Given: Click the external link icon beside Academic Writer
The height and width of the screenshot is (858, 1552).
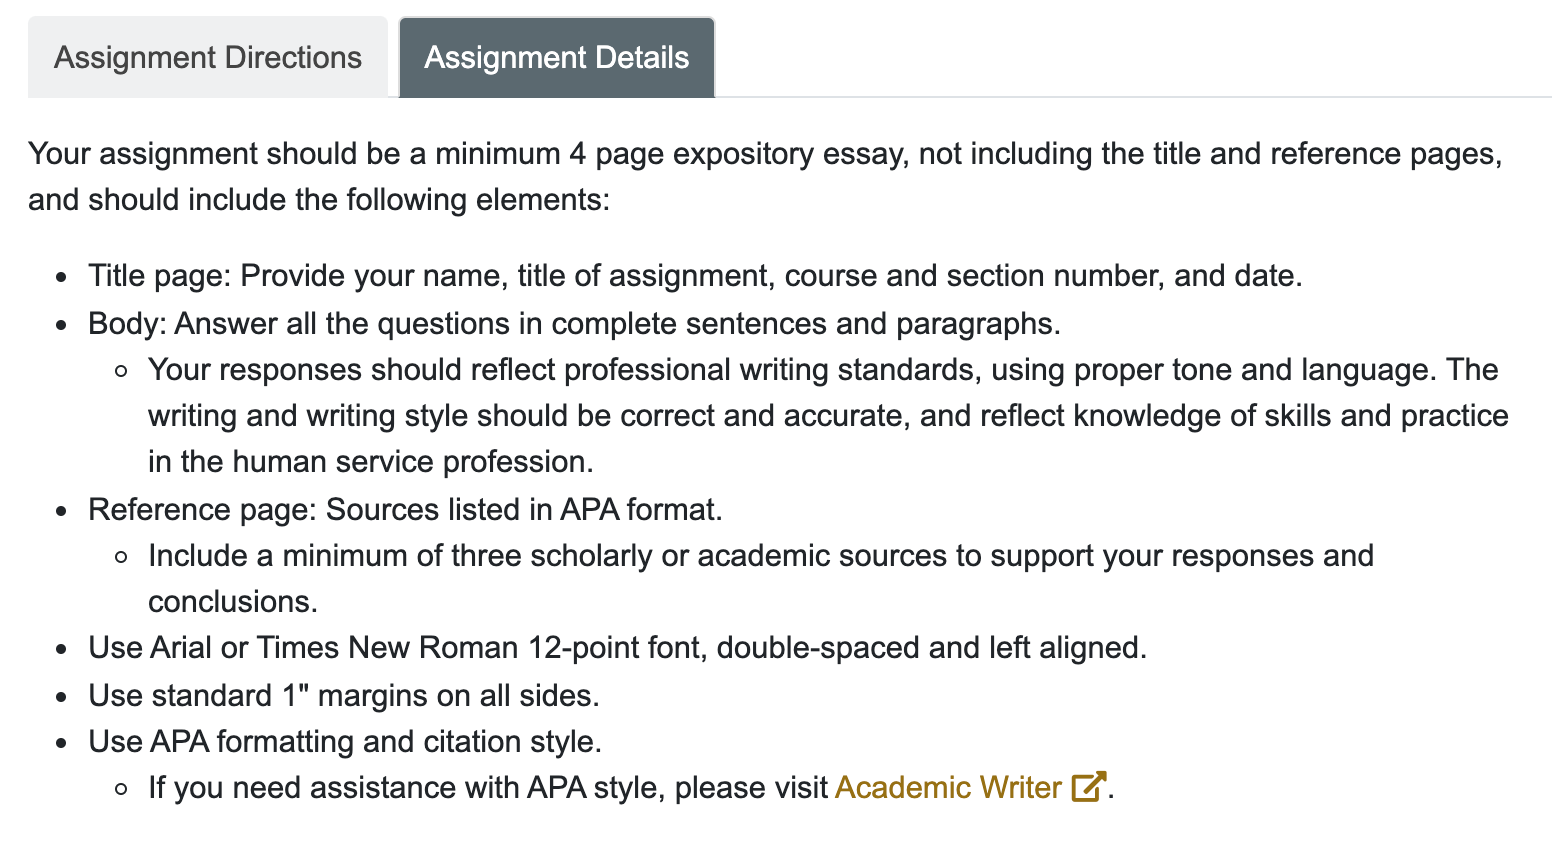Looking at the screenshot, I should pyautogui.click(x=1088, y=787).
